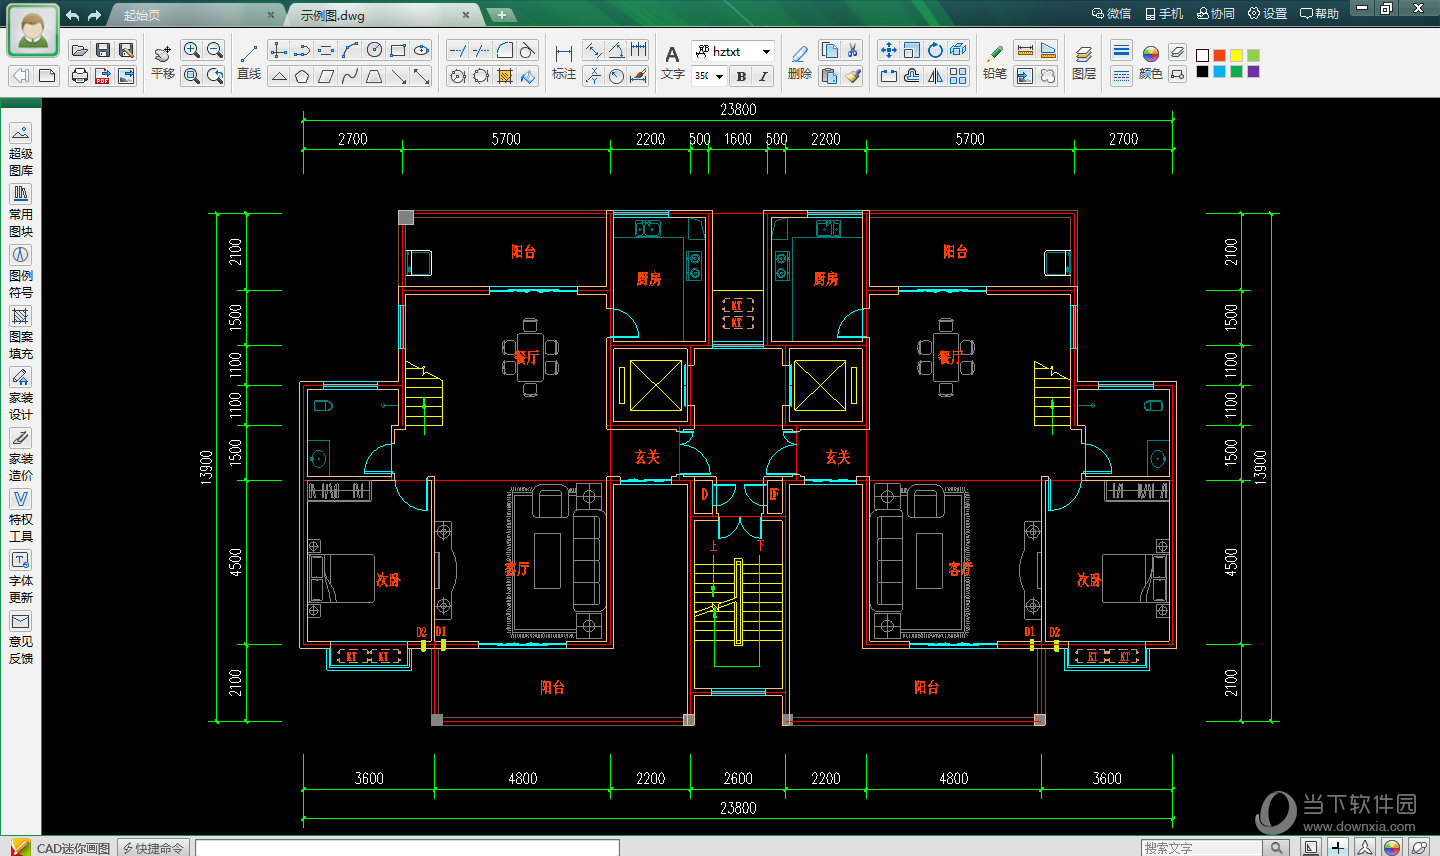
Task: Click the format painter brush icon
Action: (853, 76)
